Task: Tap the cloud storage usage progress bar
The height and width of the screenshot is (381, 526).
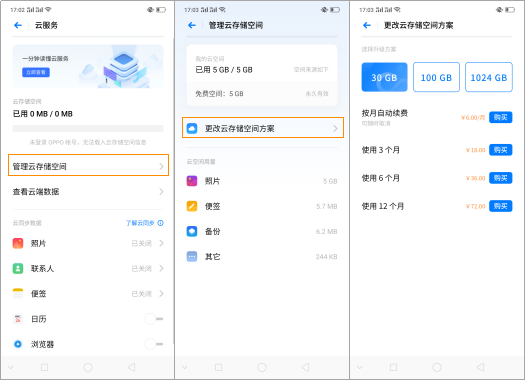Action: pyautogui.click(x=88, y=128)
